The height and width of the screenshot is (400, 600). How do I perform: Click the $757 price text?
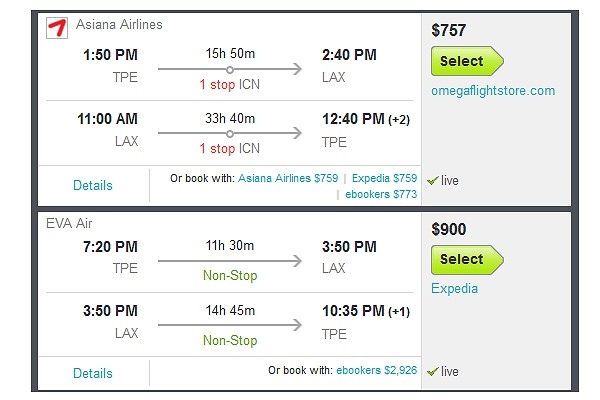click(x=449, y=31)
